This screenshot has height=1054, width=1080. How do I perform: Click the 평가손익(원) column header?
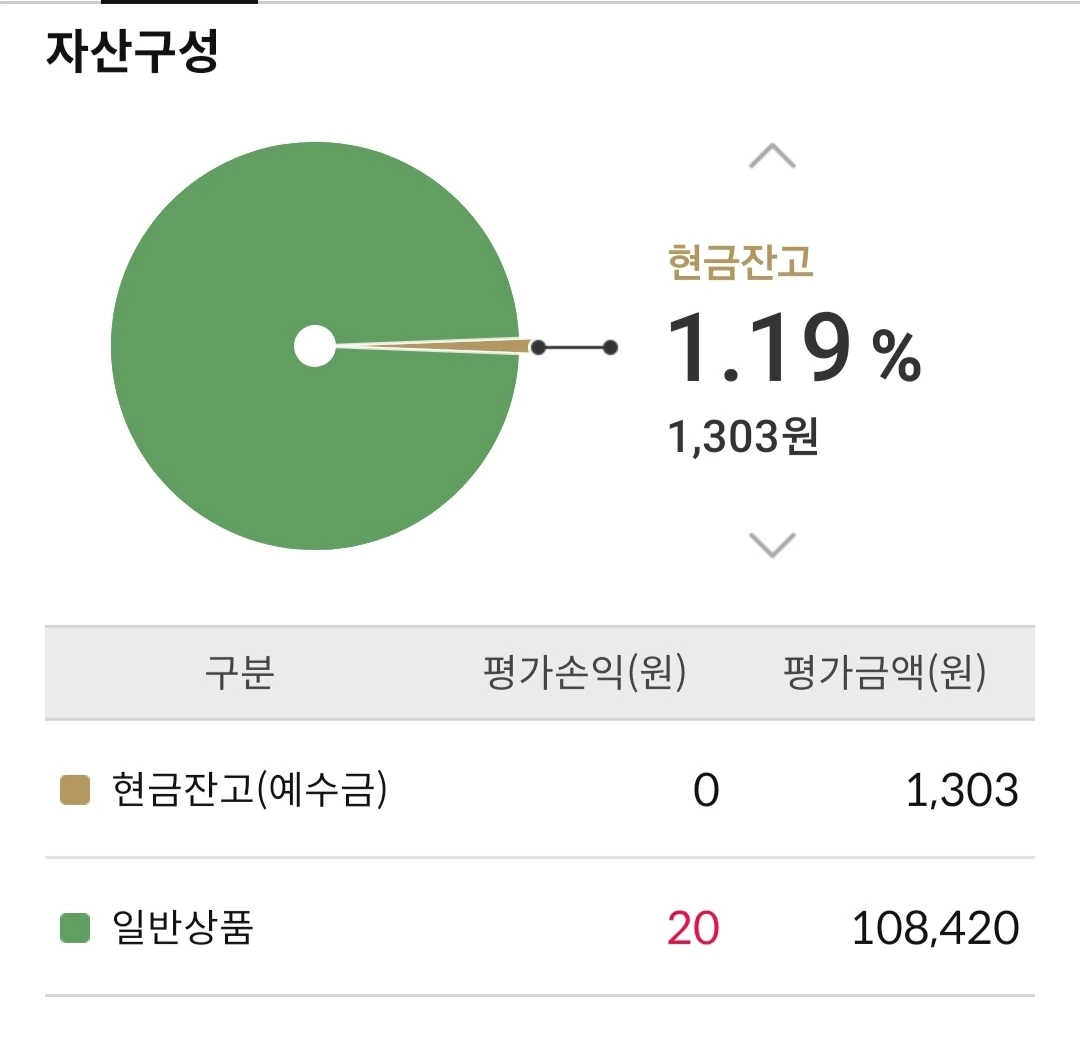(x=585, y=672)
